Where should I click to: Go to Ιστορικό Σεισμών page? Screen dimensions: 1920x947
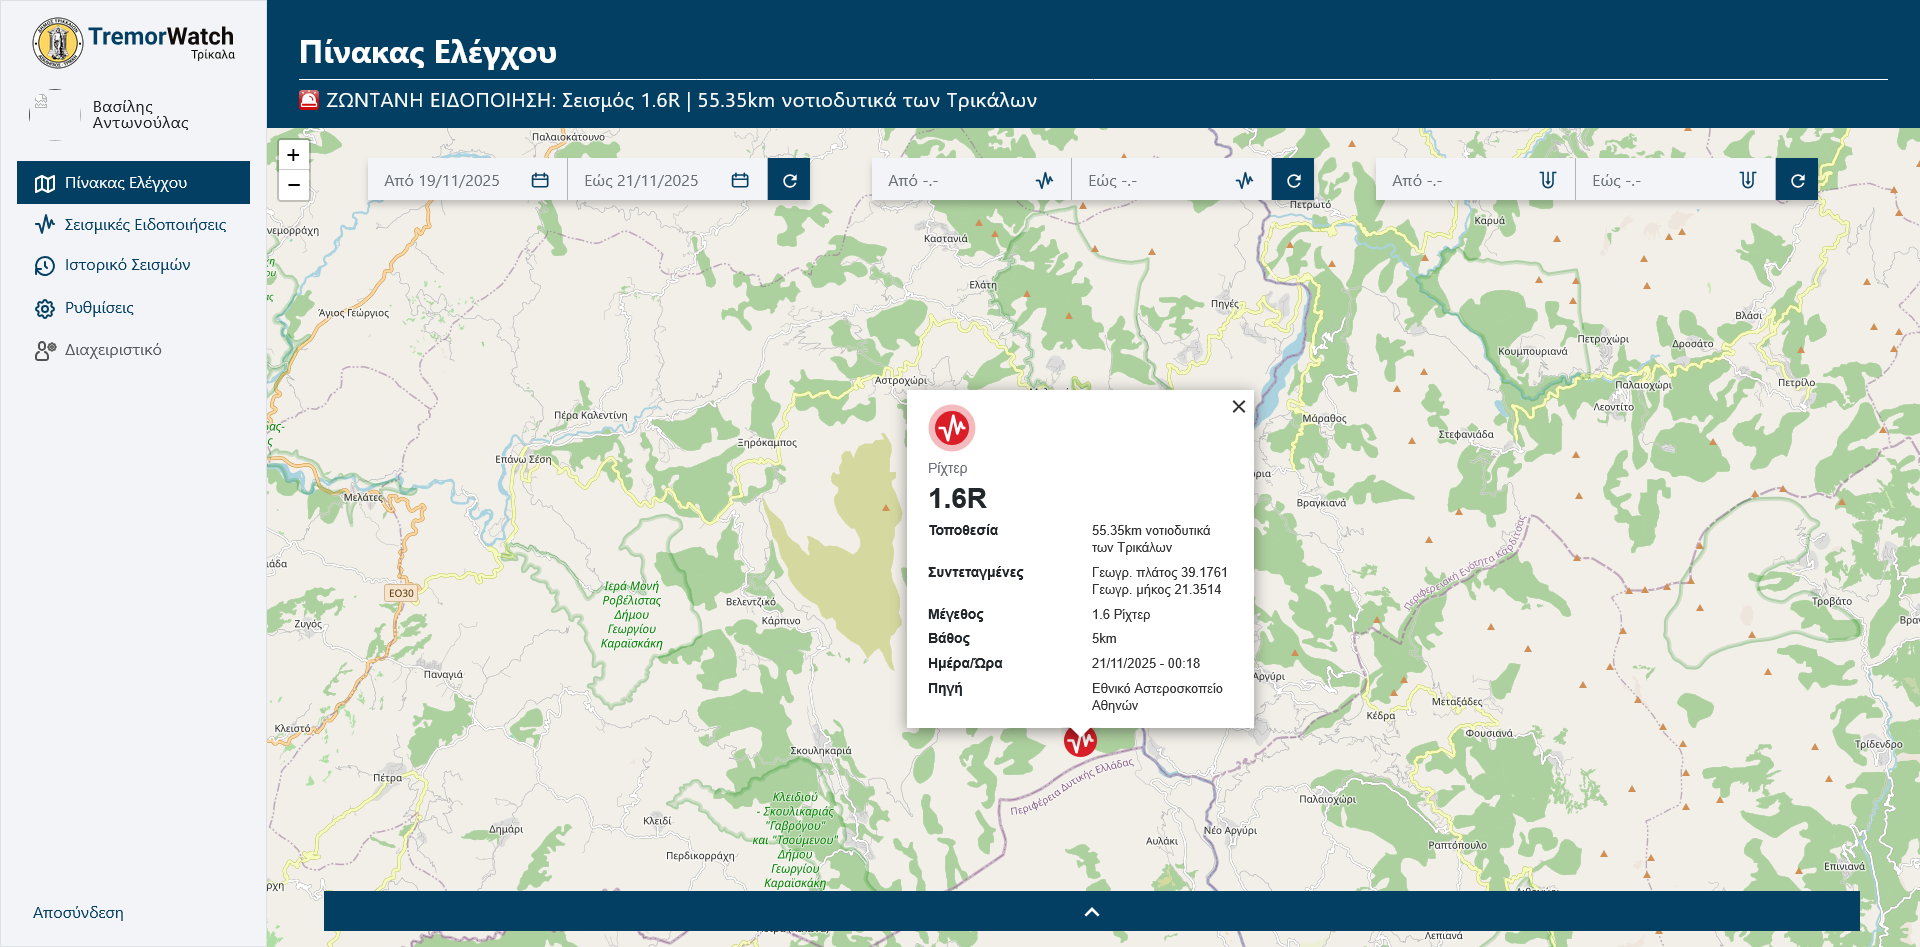pos(127,265)
